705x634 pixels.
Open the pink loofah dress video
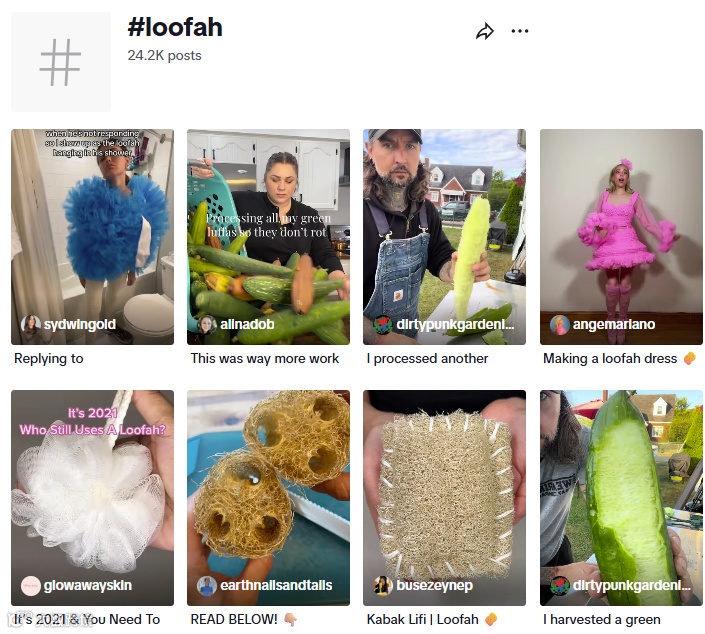(x=621, y=237)
